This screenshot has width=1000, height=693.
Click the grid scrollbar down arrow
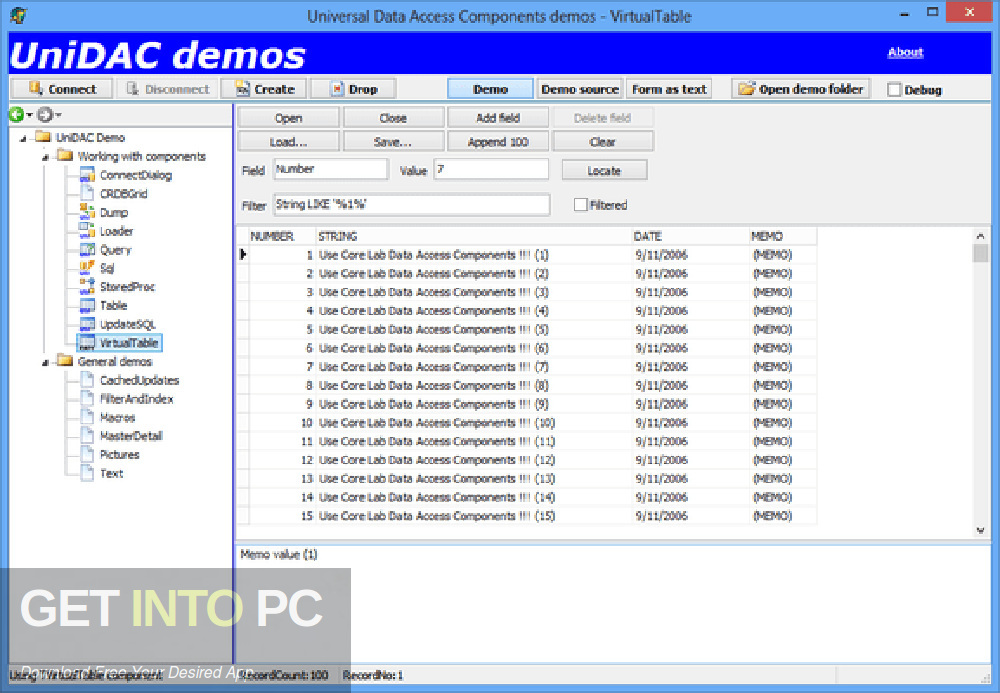click(x=980, y=530)
